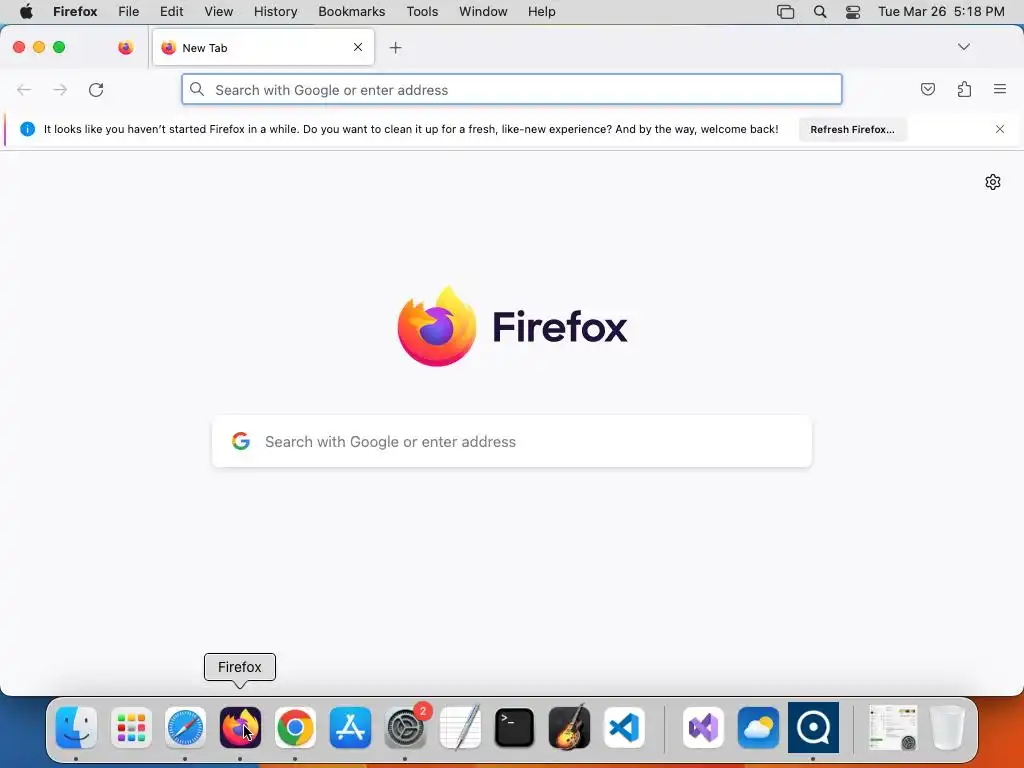
Task: Close the New Tab tab
Action: coord(358,47)
